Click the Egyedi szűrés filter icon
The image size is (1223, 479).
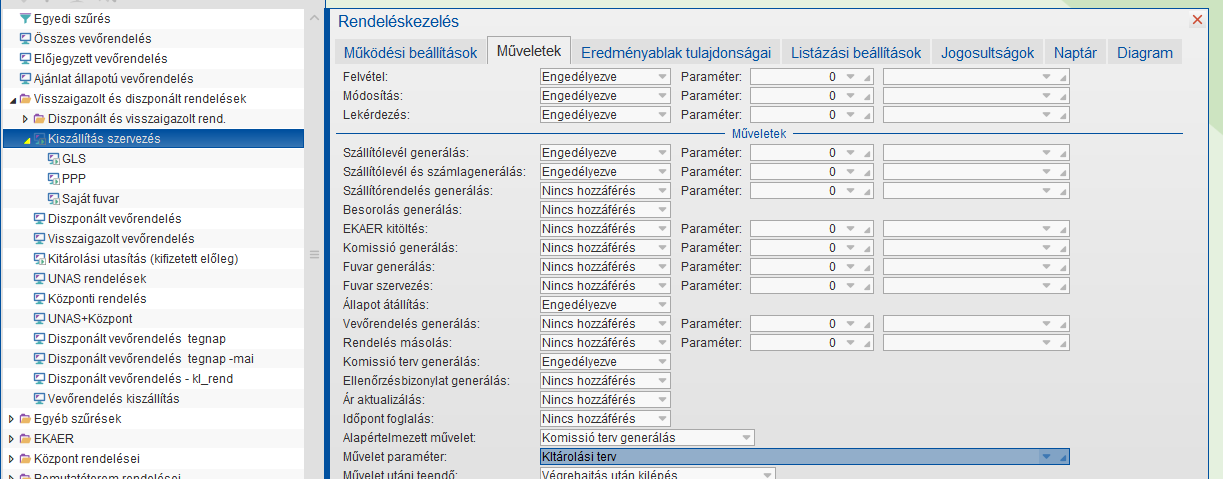click(x=25, y=18)
